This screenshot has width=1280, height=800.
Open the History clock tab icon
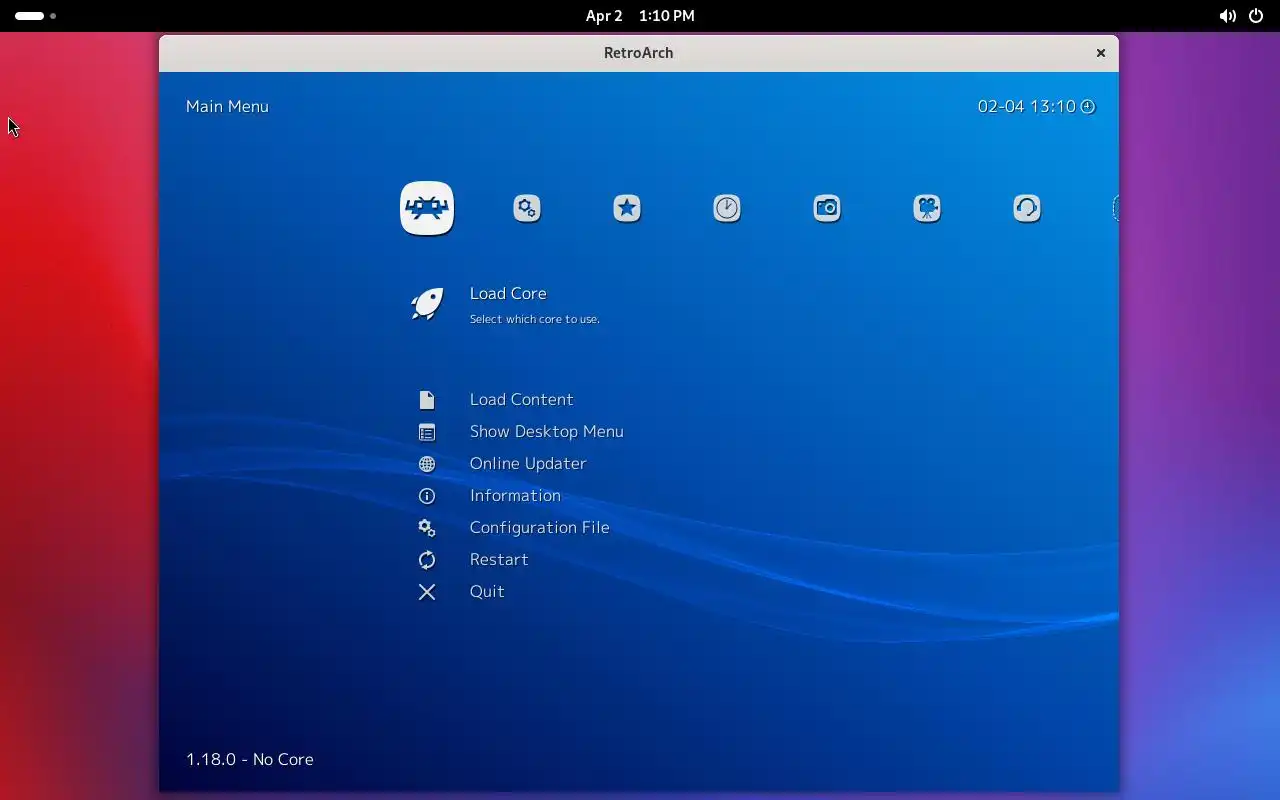click(727, 208)
